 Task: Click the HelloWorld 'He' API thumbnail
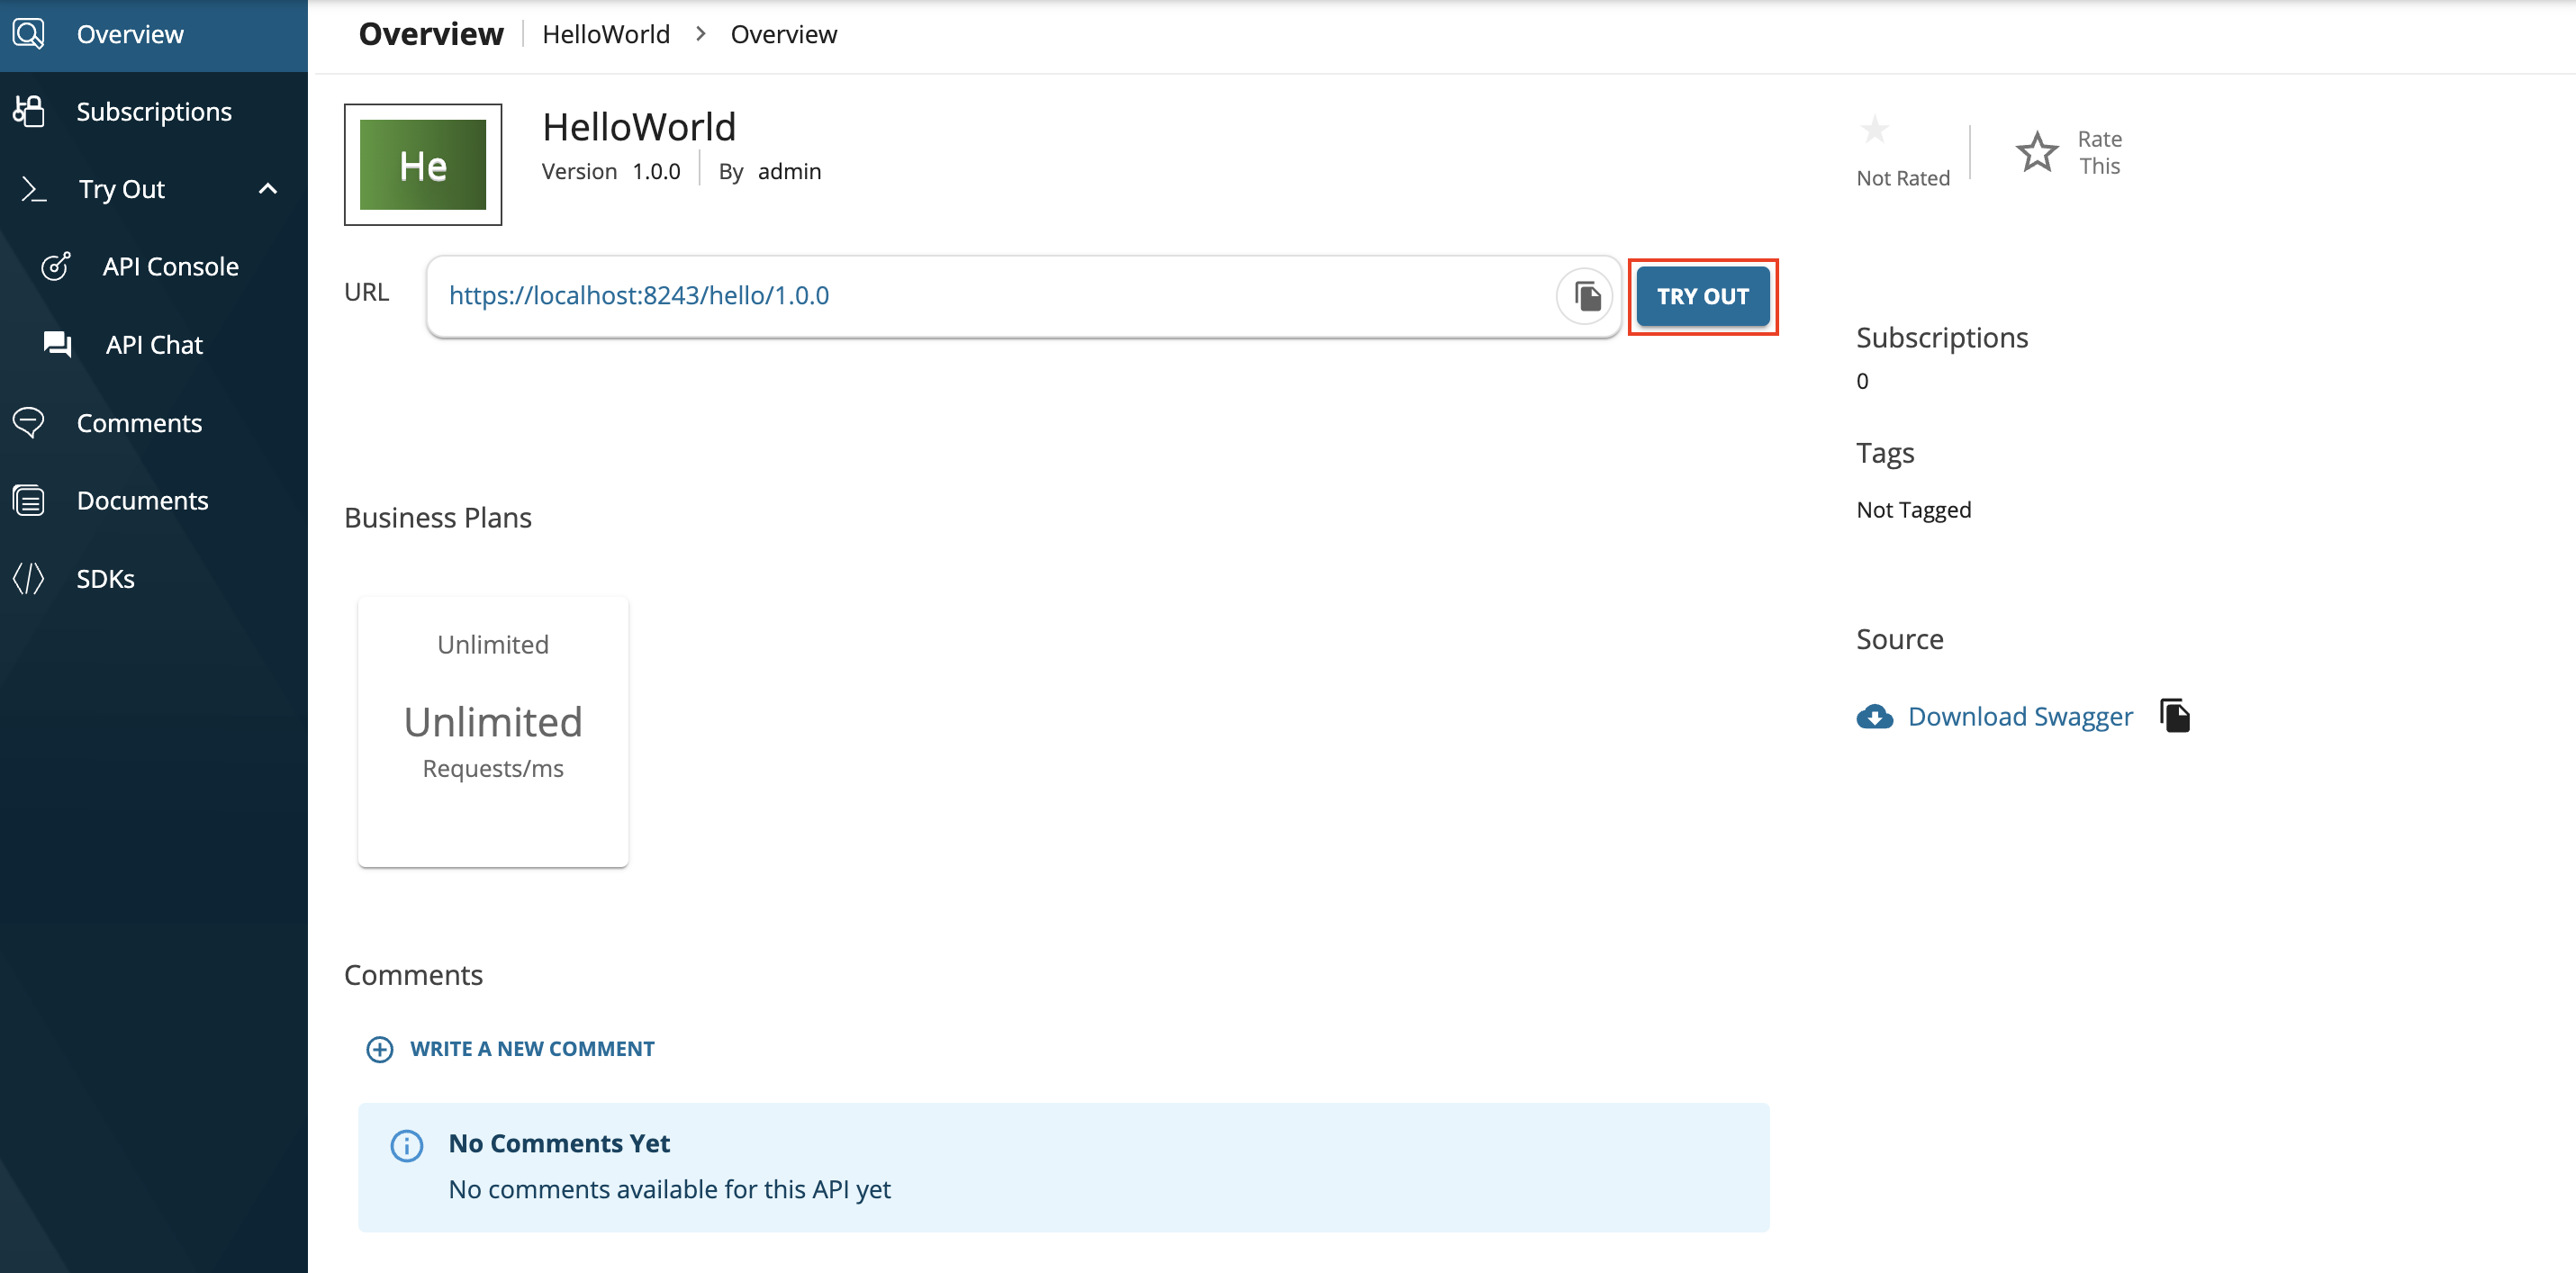click(x=423, y=165)
